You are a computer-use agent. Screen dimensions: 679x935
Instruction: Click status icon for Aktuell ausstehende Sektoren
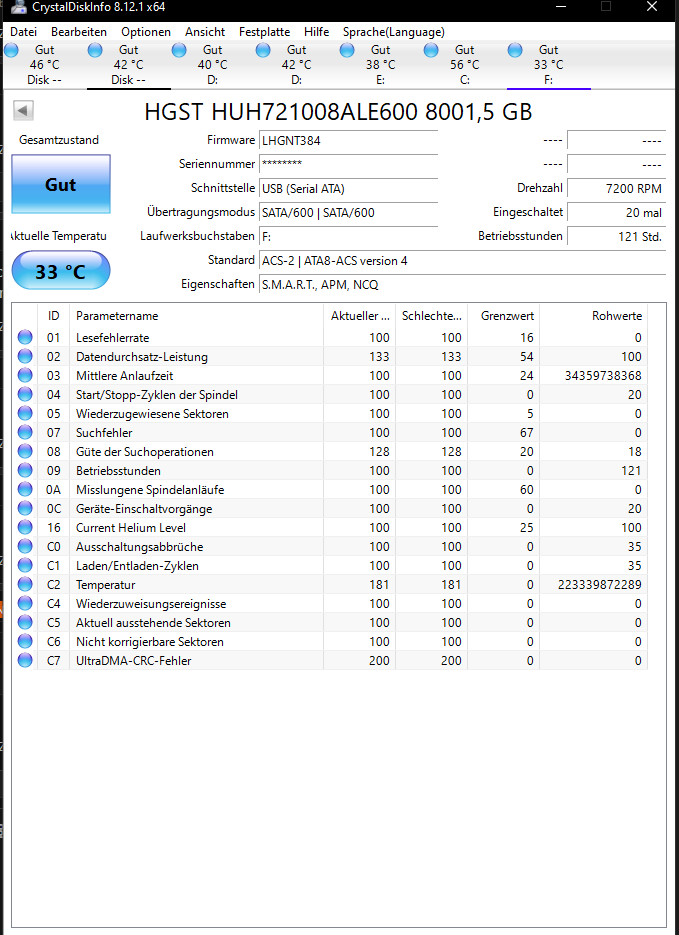(25, 623)
